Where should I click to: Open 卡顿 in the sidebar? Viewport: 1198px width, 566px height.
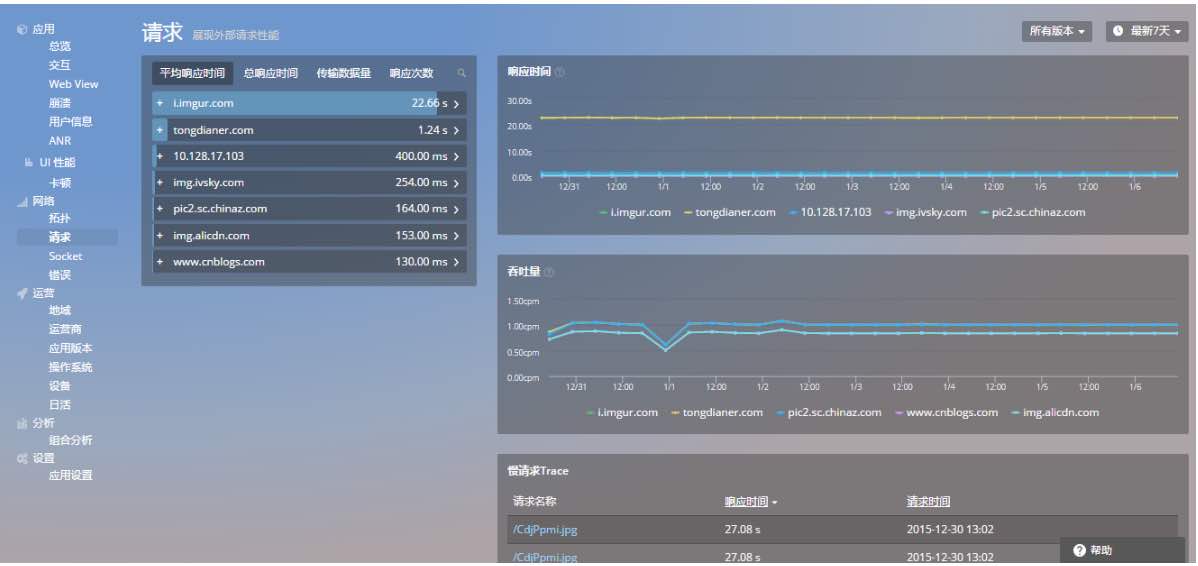(60, 183)
